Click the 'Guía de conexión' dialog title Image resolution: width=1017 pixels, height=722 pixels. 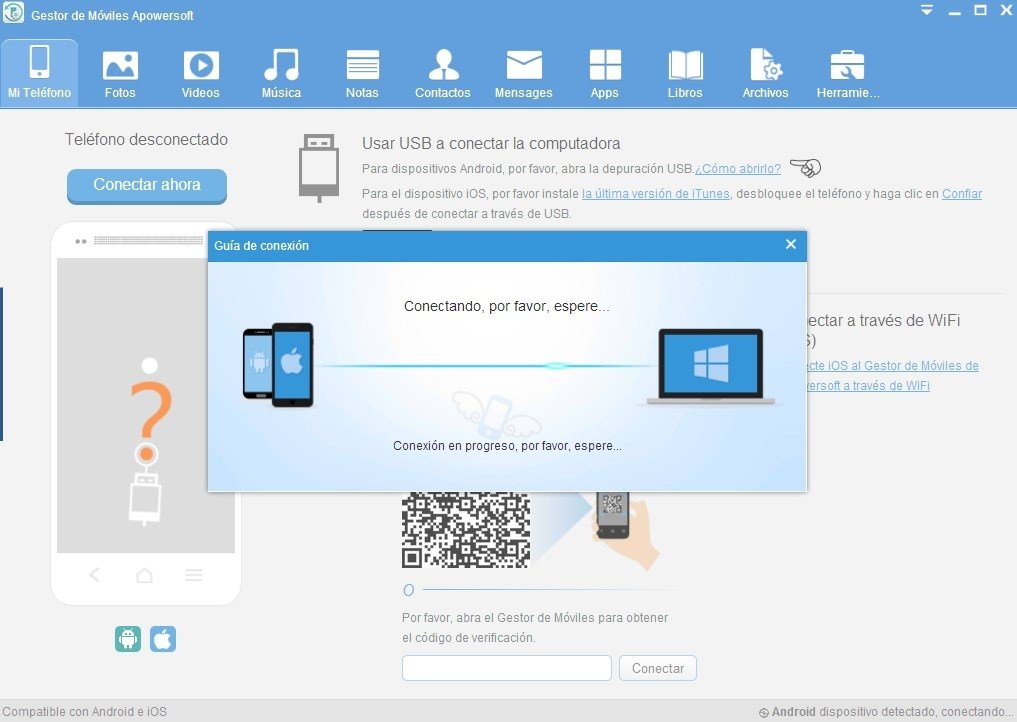click(261, 246)
